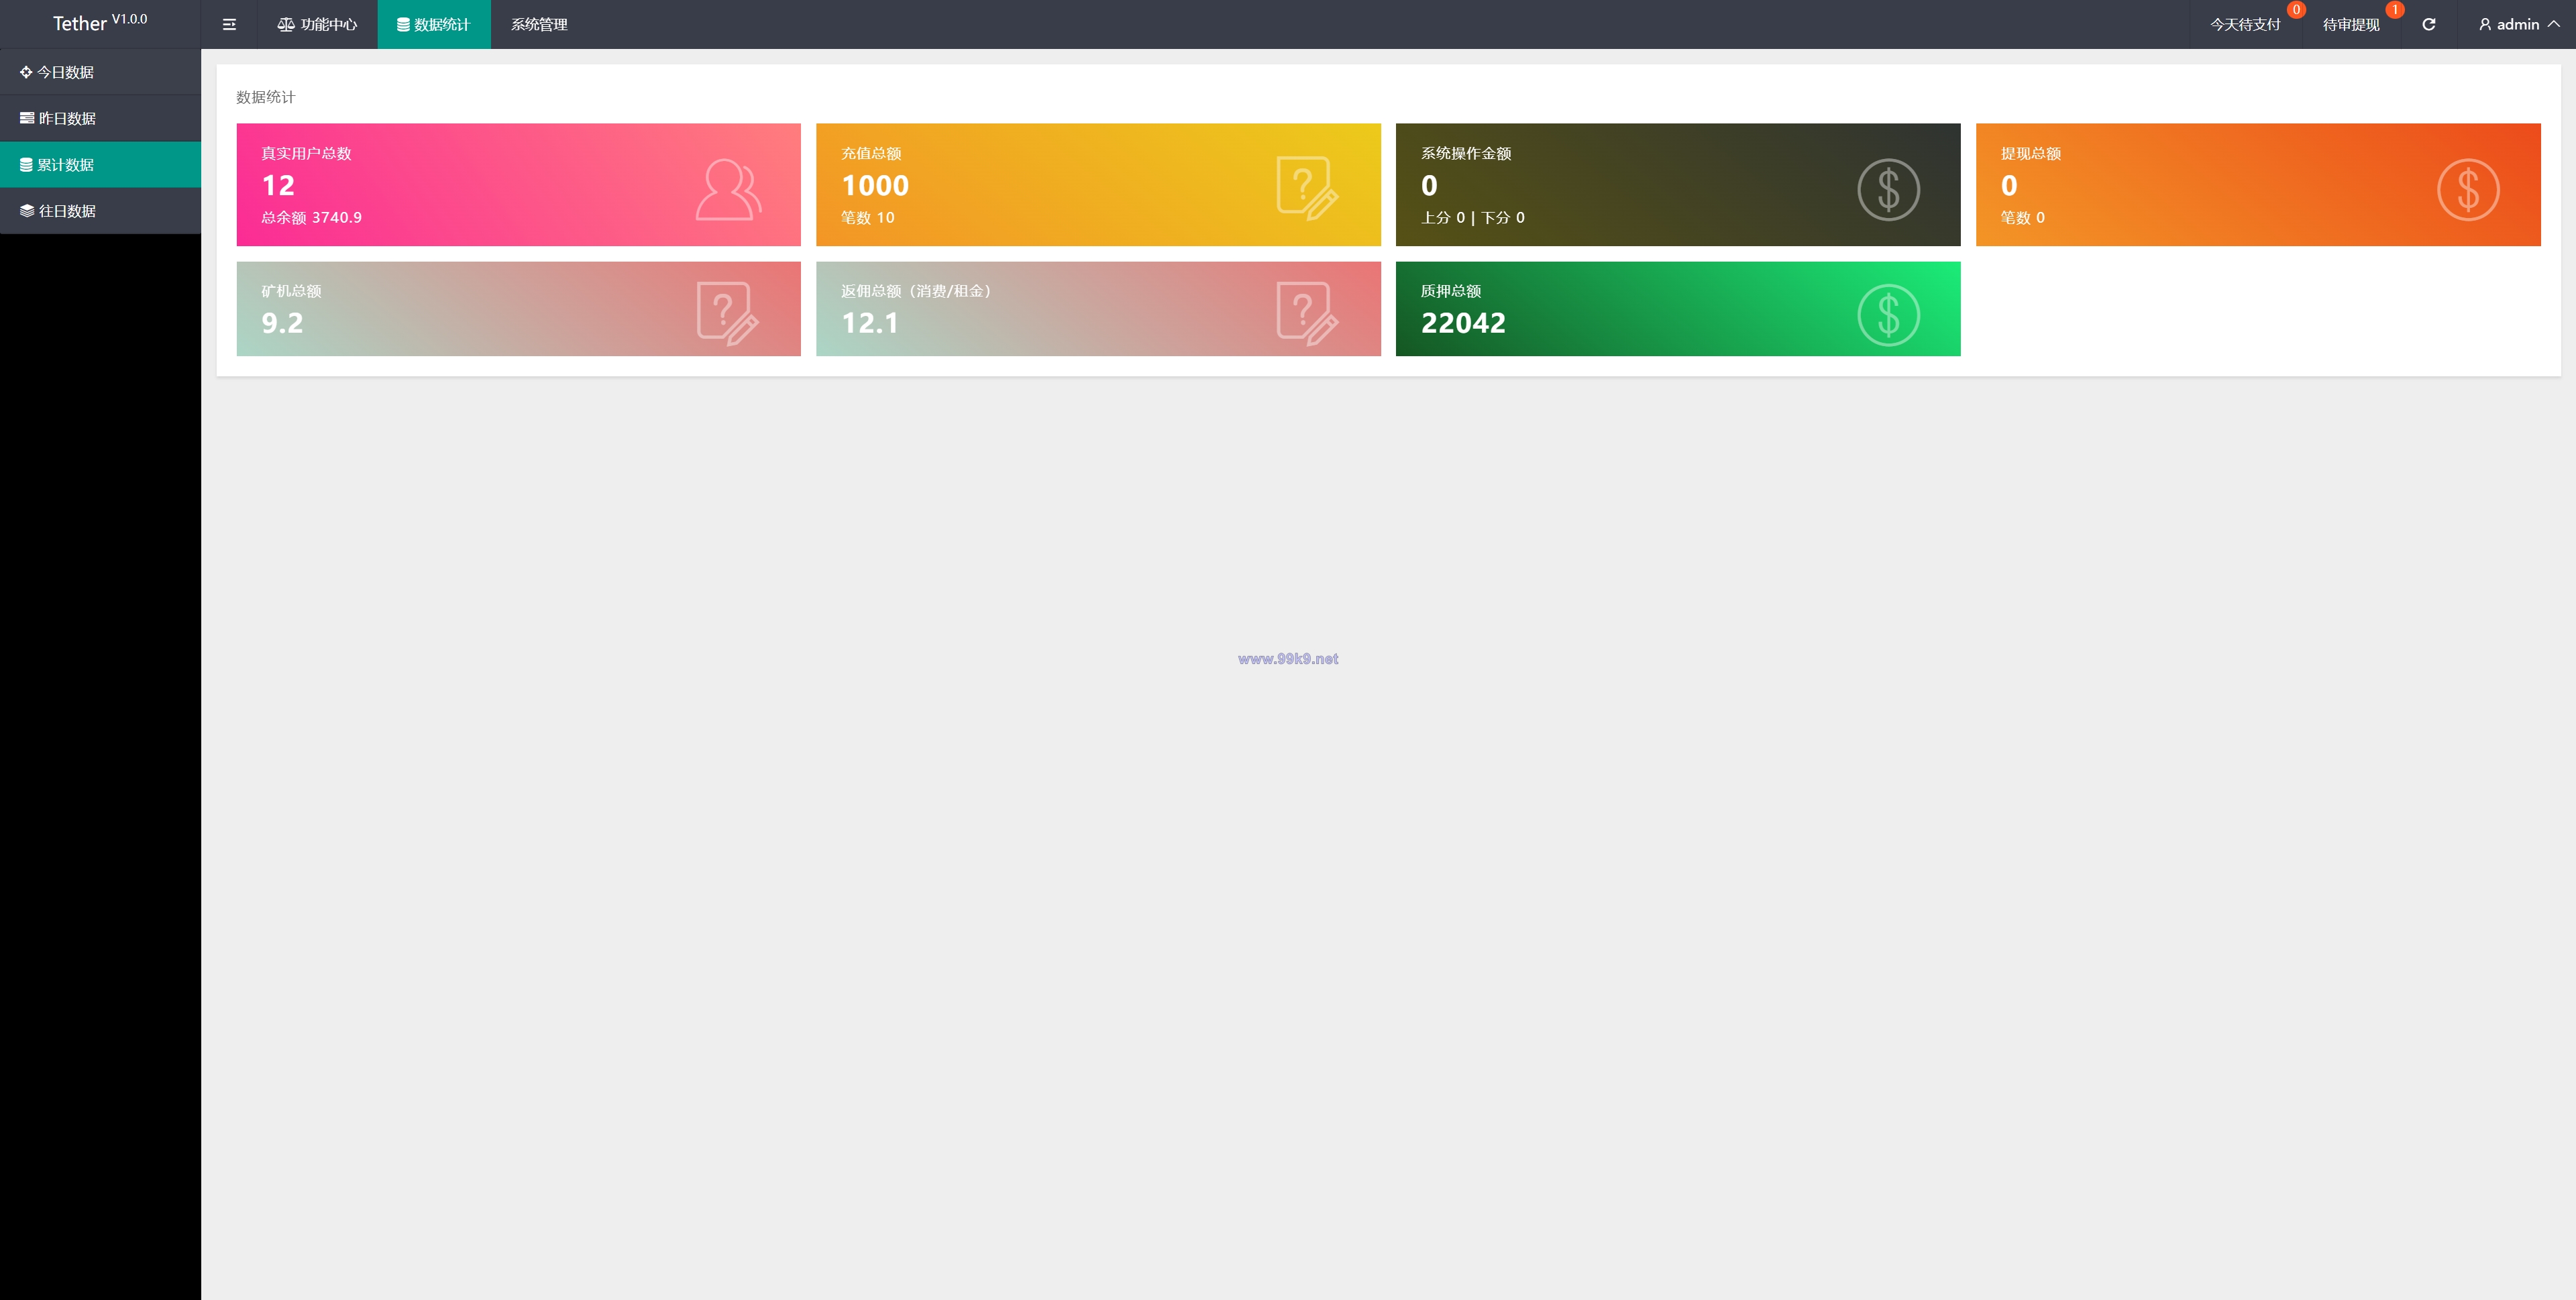The height and width of the screenshot is (1300, 2576).
Task: Expand the admin user dropdown
Action: (x=2519, y=24)
